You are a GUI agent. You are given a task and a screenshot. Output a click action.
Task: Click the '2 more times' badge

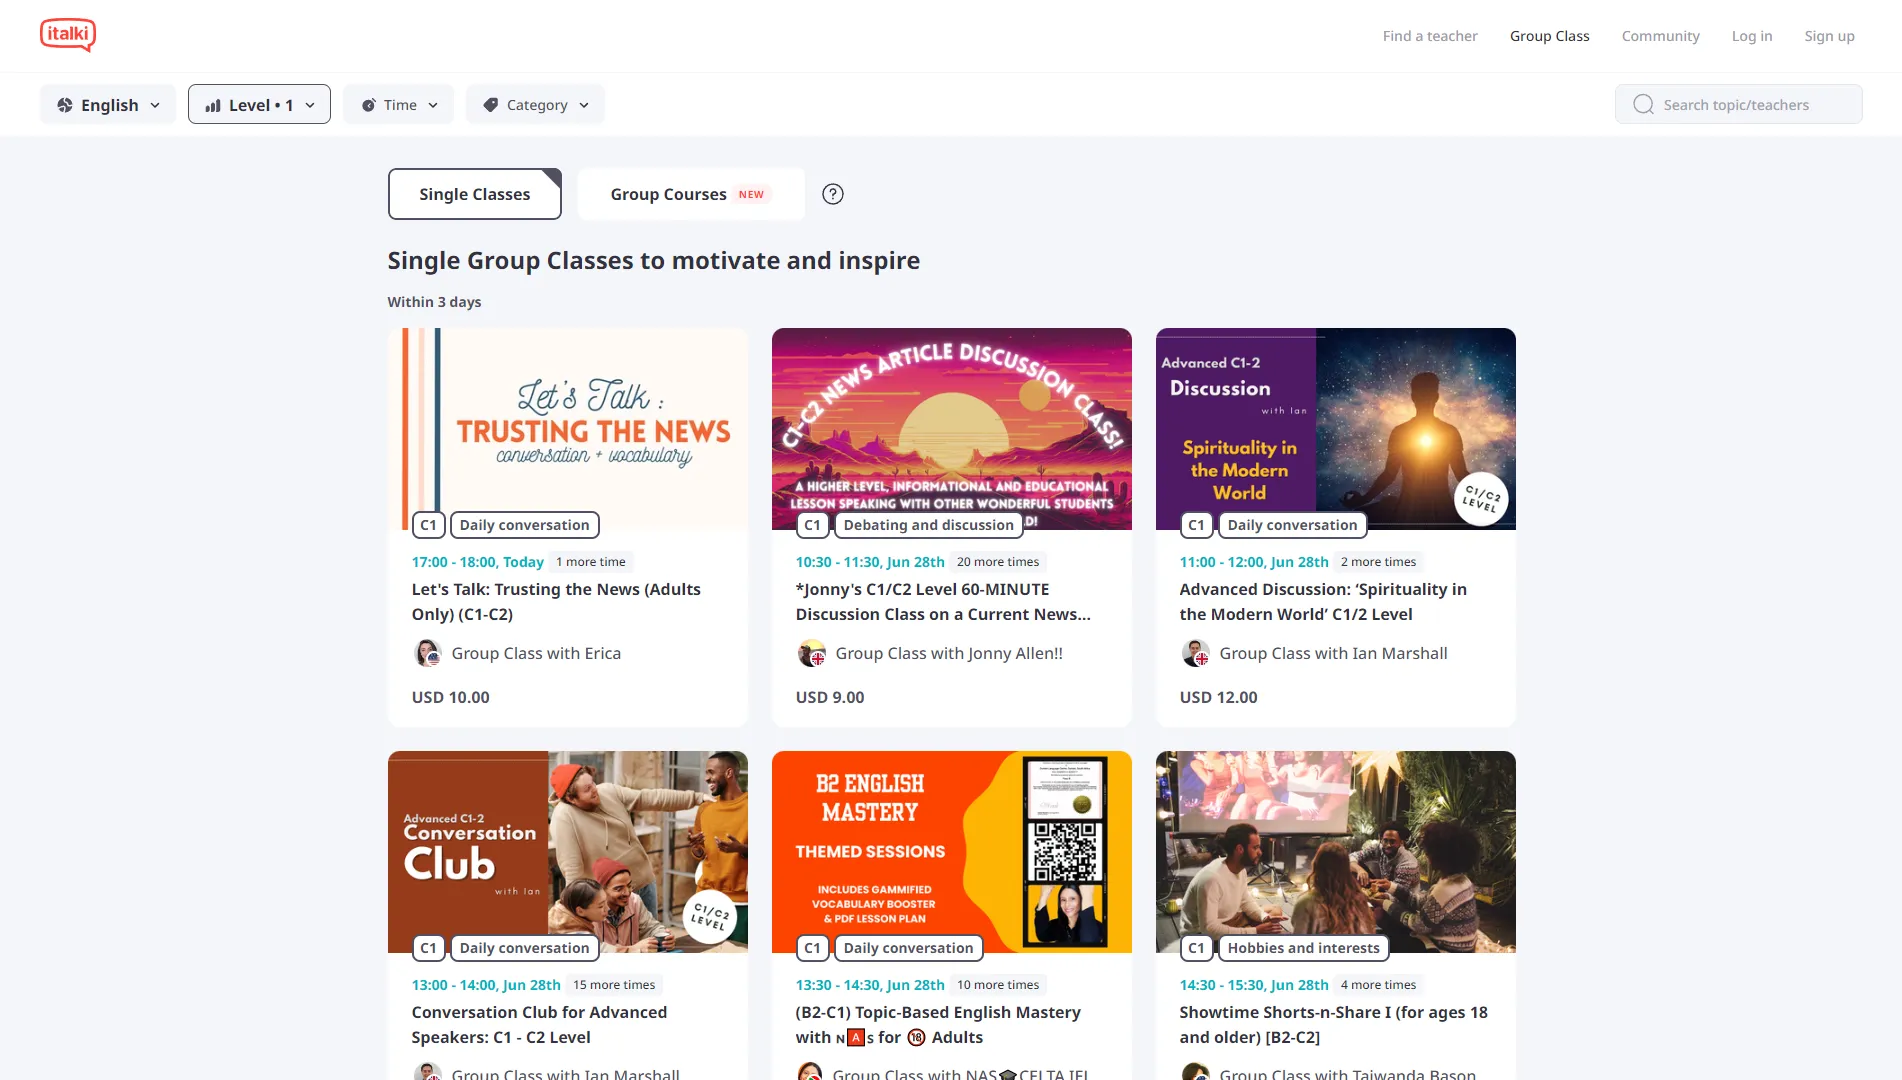click(1379, 562)
